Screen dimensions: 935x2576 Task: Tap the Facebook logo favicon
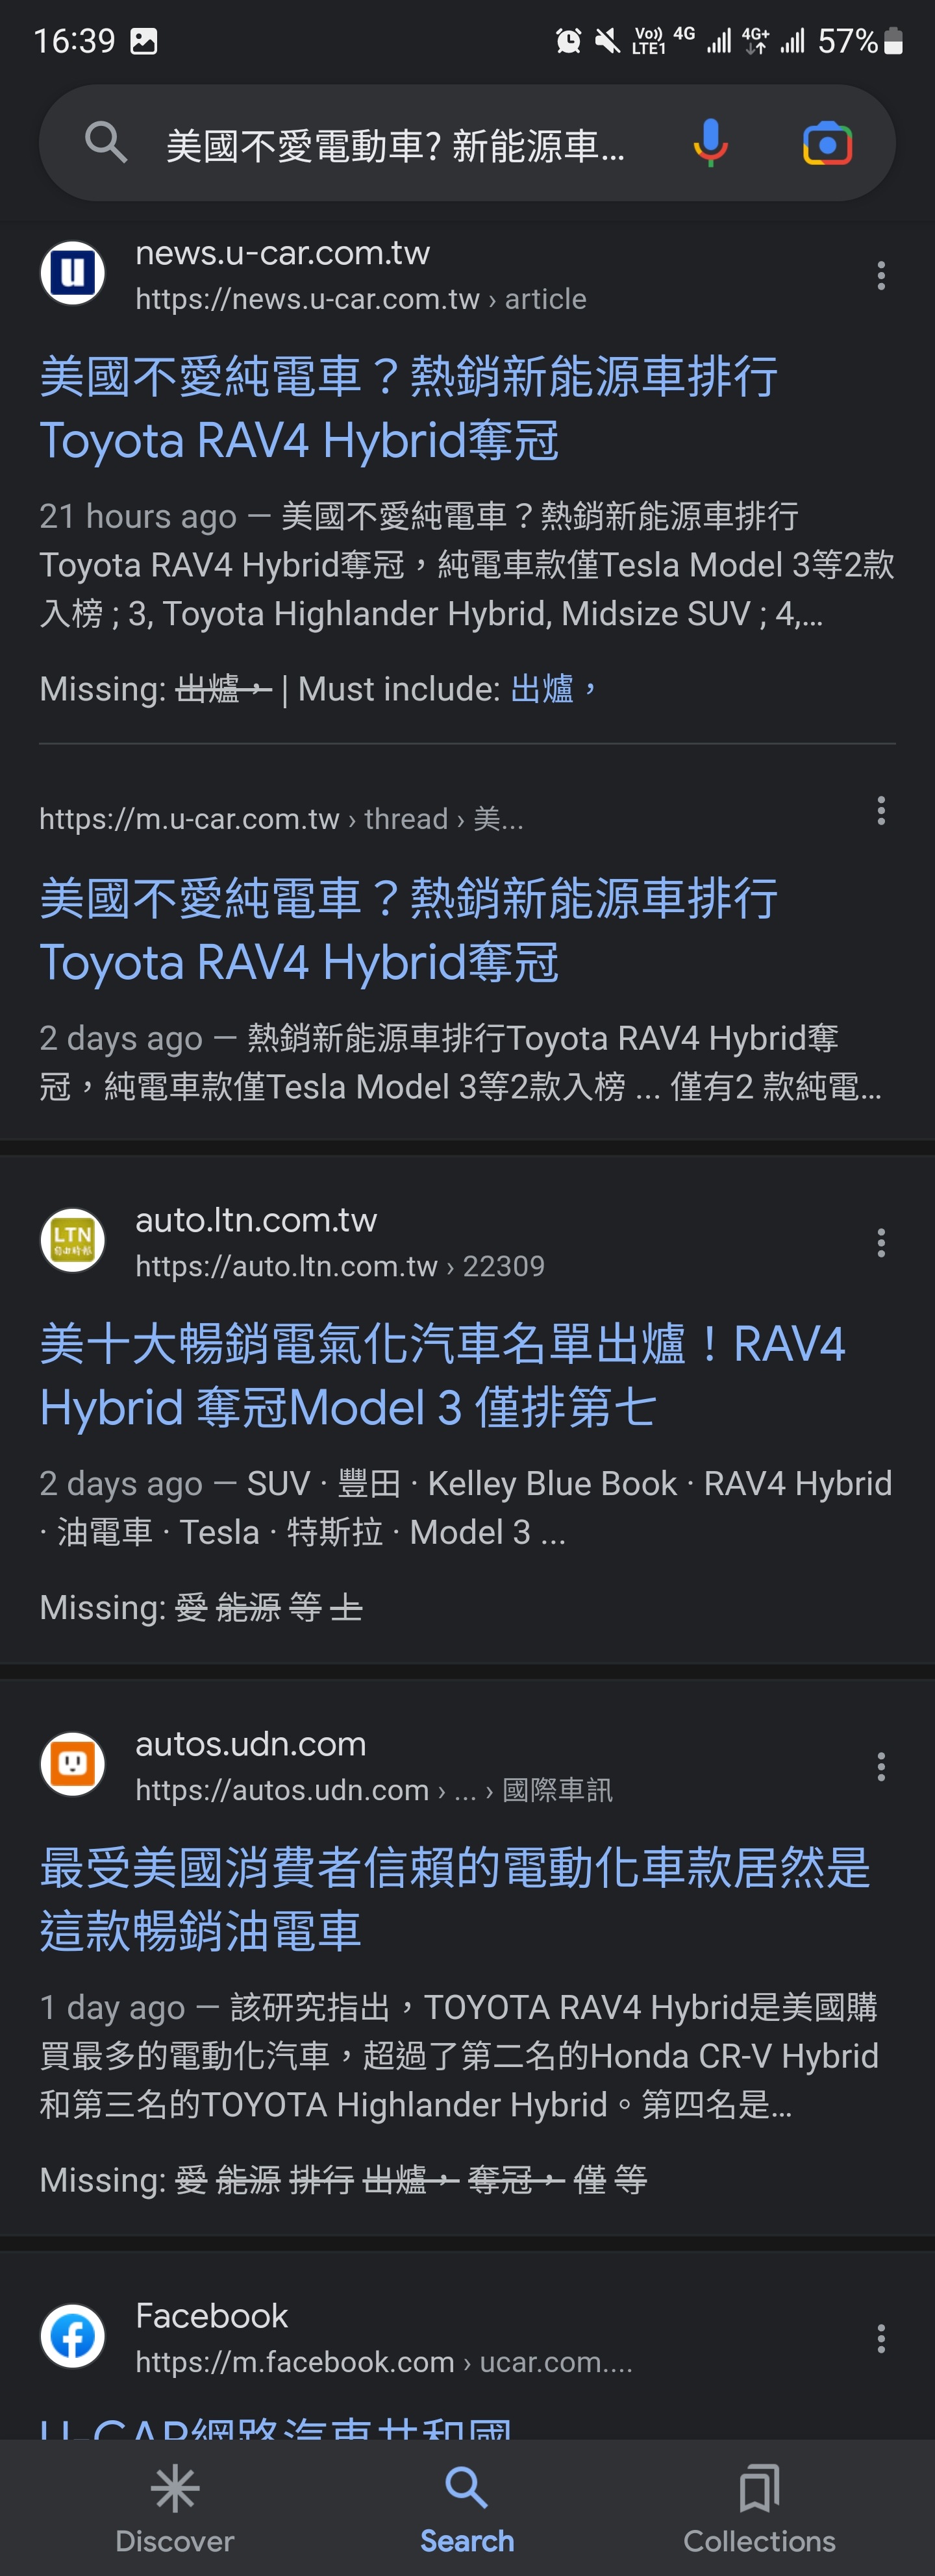click(x=73, y=2336)
